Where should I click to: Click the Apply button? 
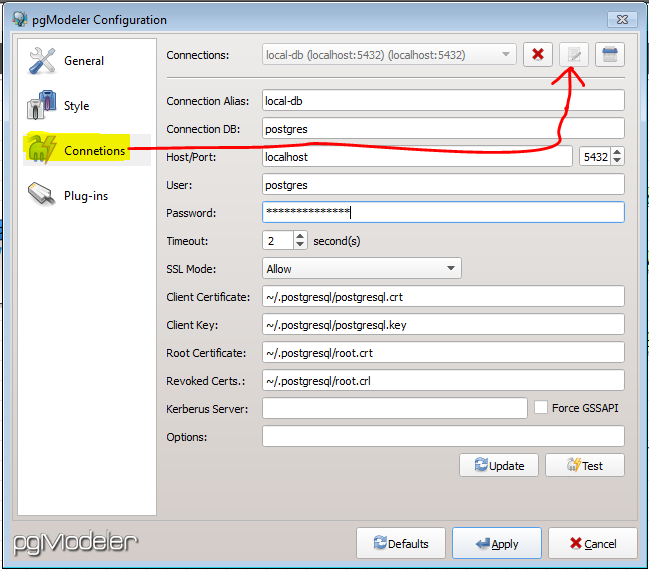[x=497, y=543]
